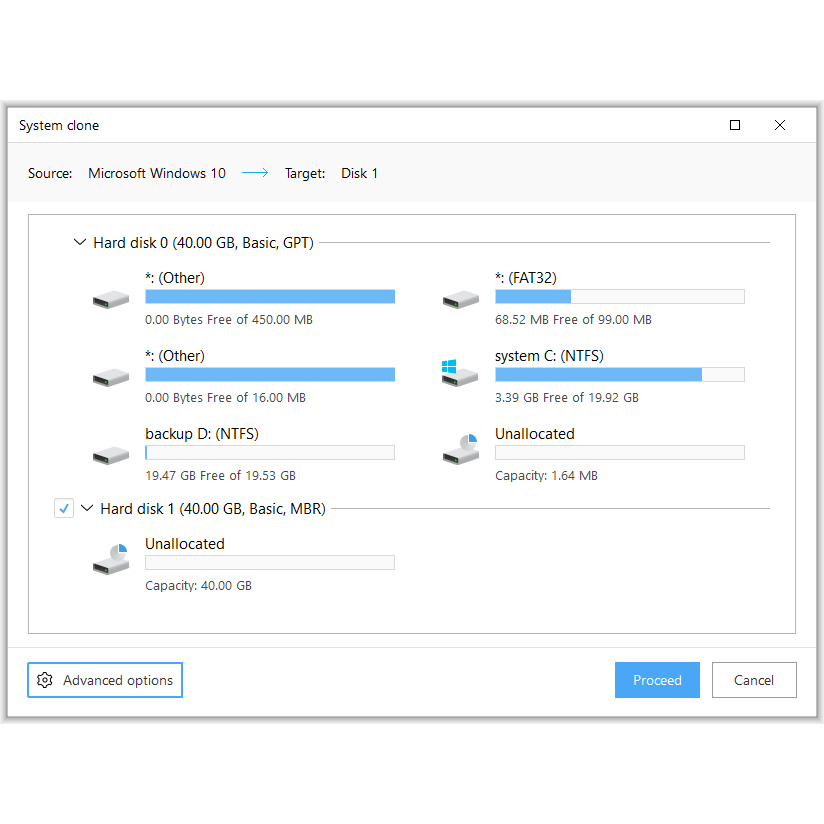The image size is (824, 824).
Task: Click the Unallocated label under Hard disk 1
Action: pos(184,543)
